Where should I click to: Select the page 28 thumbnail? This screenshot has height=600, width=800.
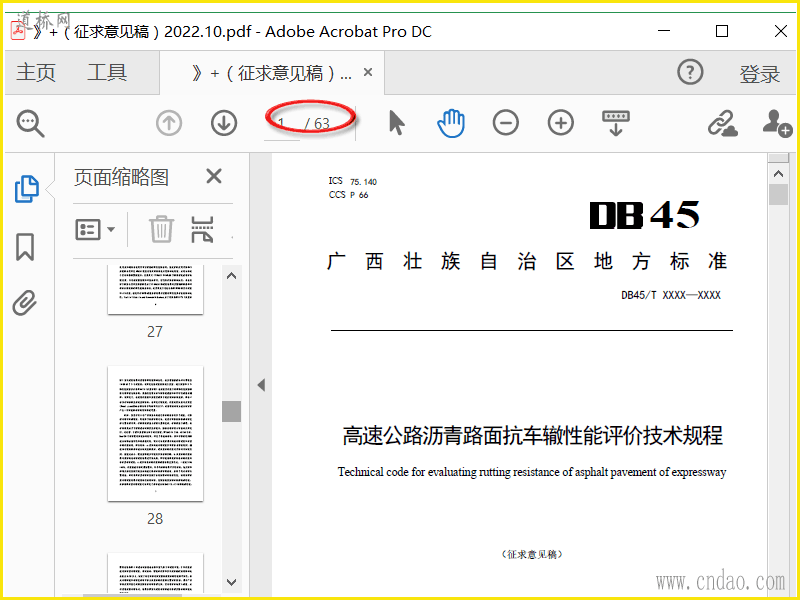(155, 433)
